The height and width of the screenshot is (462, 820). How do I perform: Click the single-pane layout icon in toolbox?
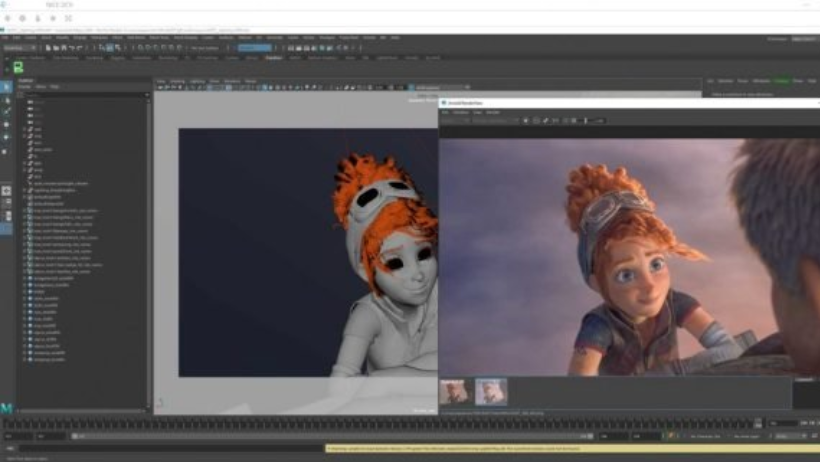[x=6, y=191]
